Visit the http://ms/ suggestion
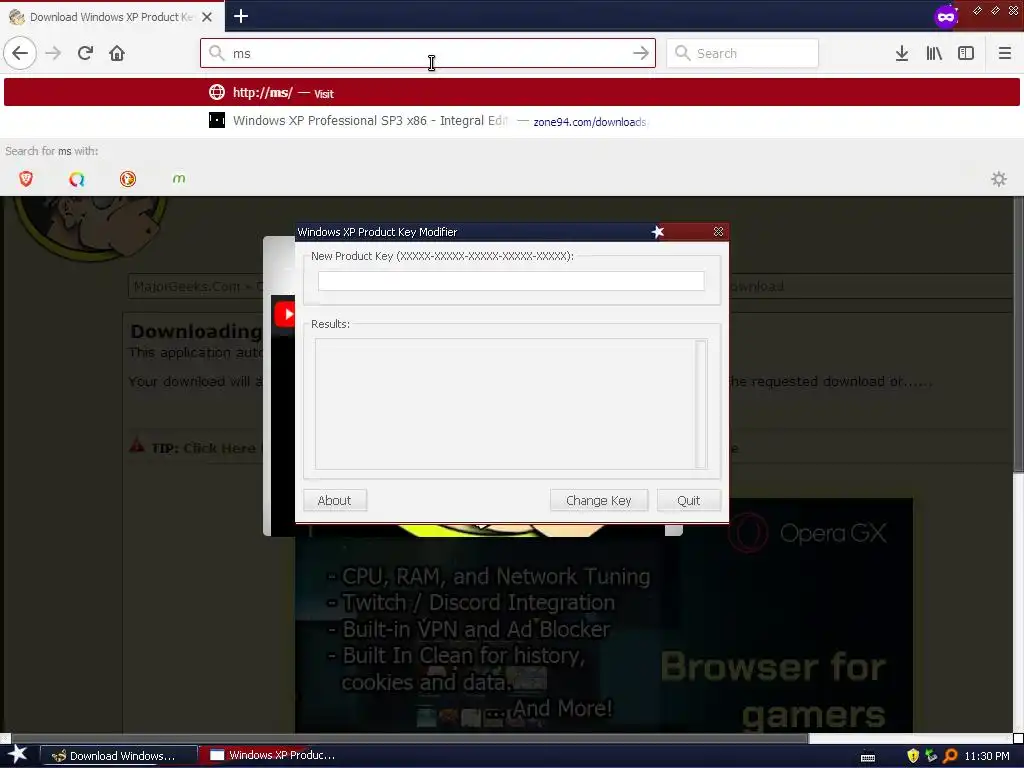The width and height of the screenshot is (1024, 768). click(x=512, y=92)
